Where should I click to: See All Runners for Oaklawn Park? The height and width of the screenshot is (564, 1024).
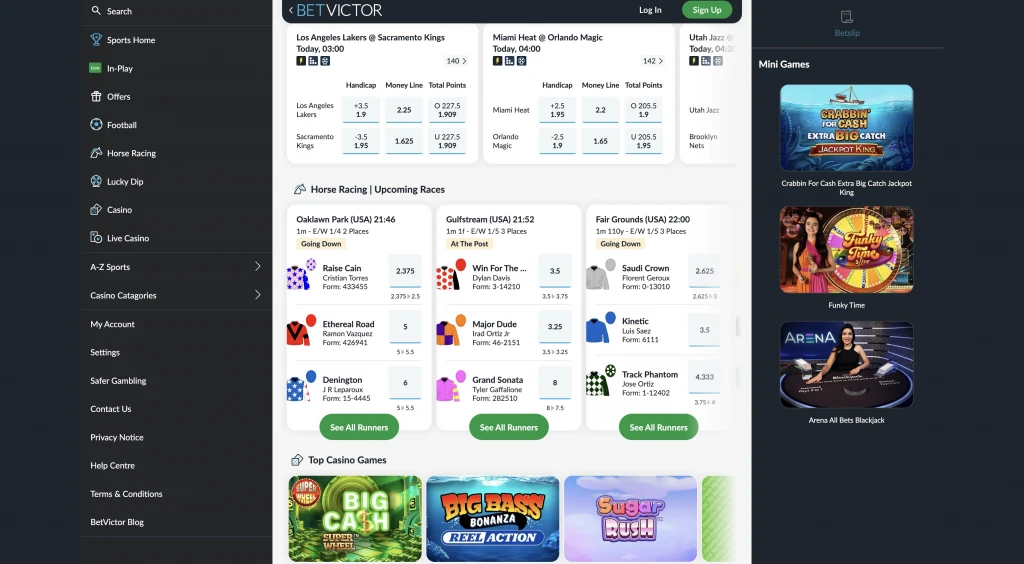click(x=359, y=428)
